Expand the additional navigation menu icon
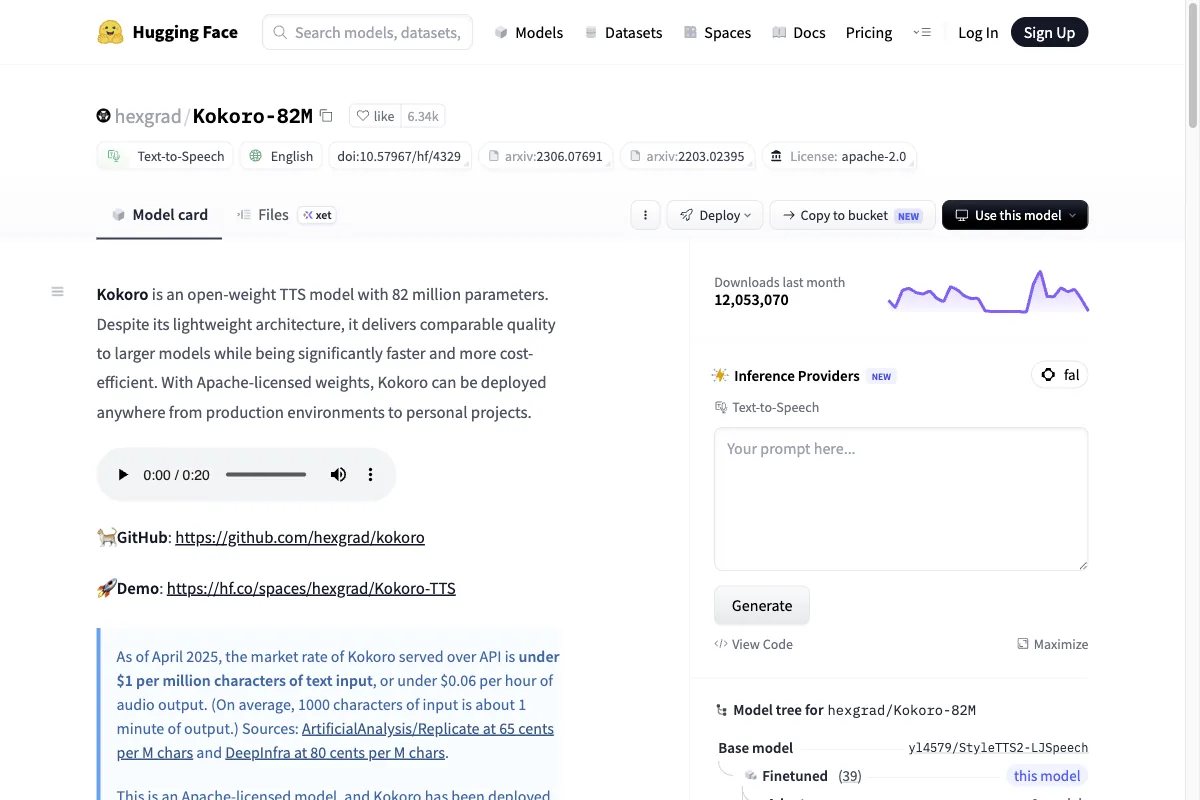Image resolution: width=1200 pixels, height=800 pixels. [922, 32]
